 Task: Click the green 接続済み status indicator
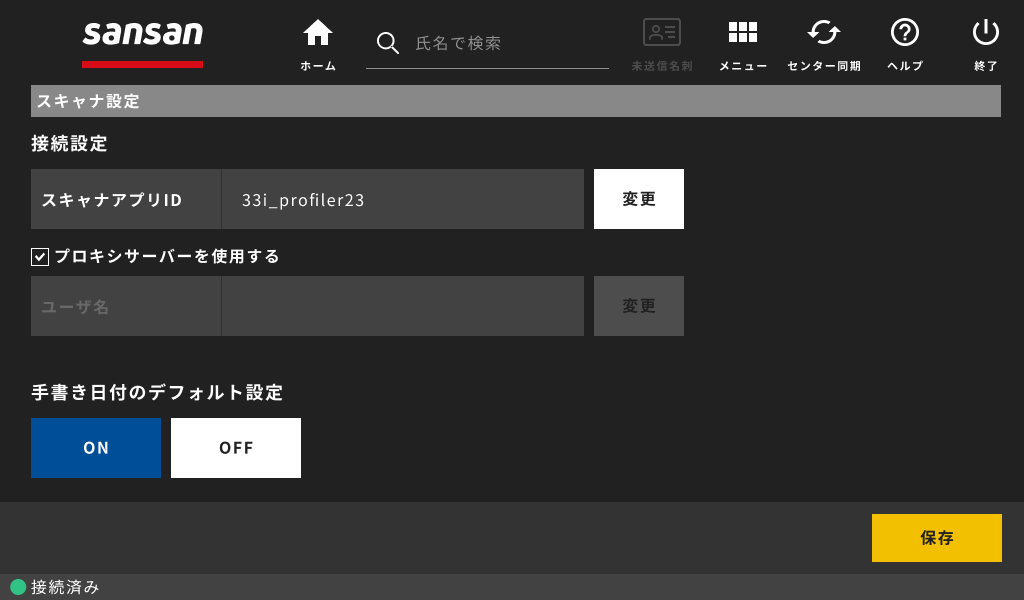coord(18,587)
